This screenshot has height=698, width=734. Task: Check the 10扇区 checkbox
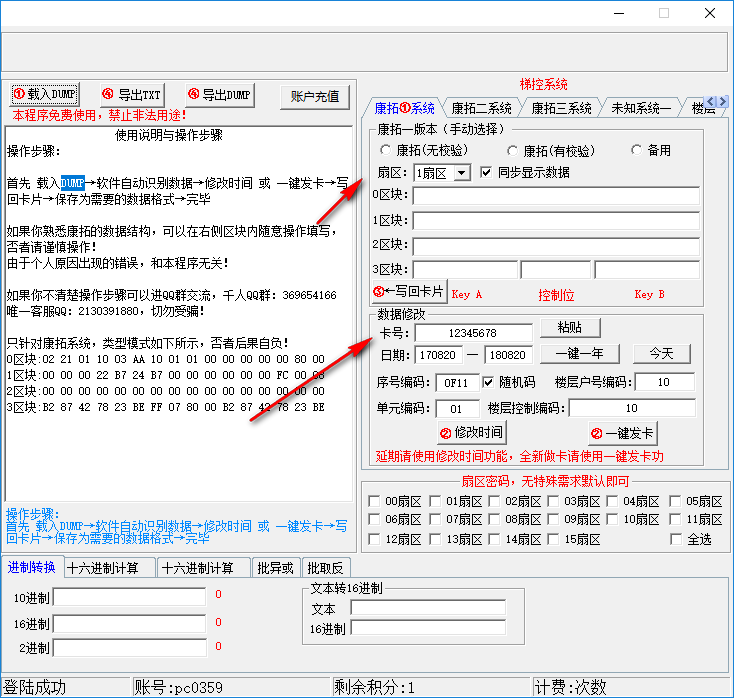click(612, 520)
